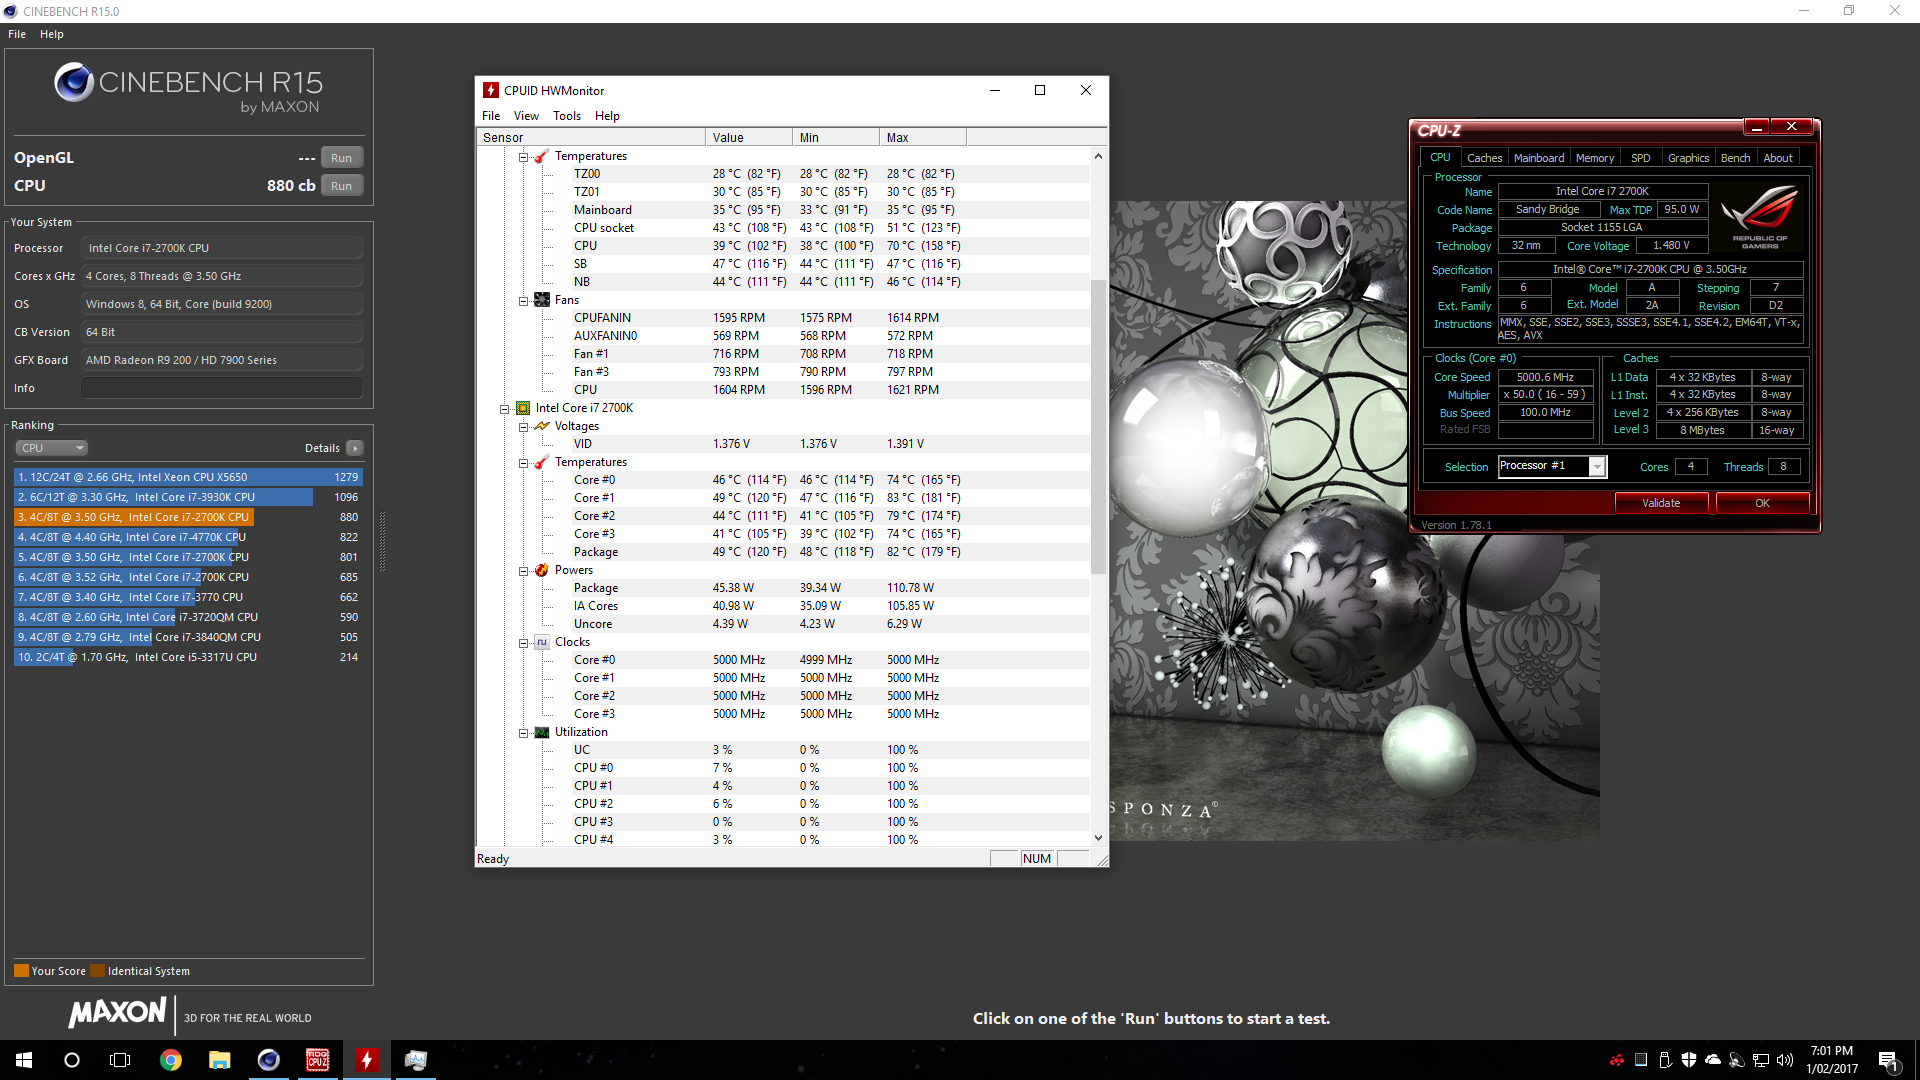Image resolution: width=1920 pixels, height=1080 pixels.
Task: Select the CPUFANIN fan row
Action: [782, 318]
